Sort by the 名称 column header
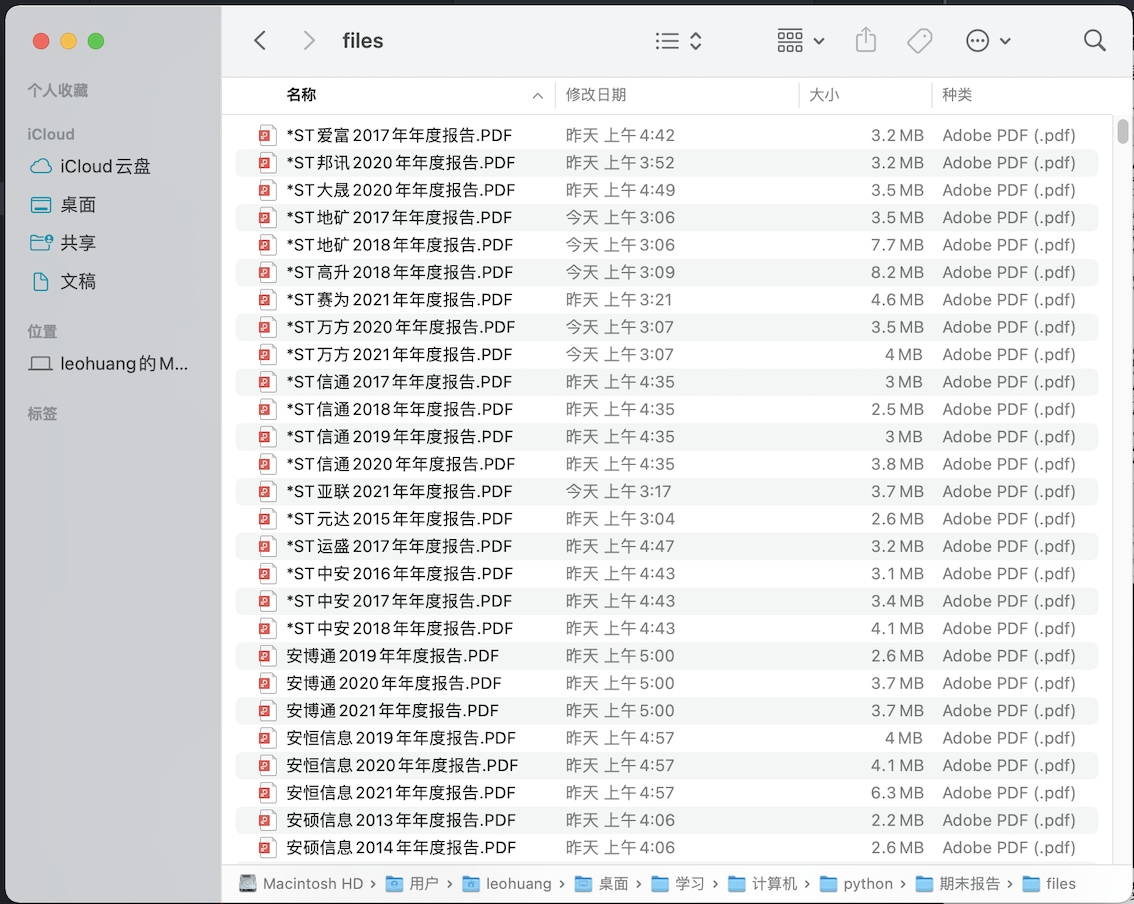1134x904 pixels. (302, 95)
